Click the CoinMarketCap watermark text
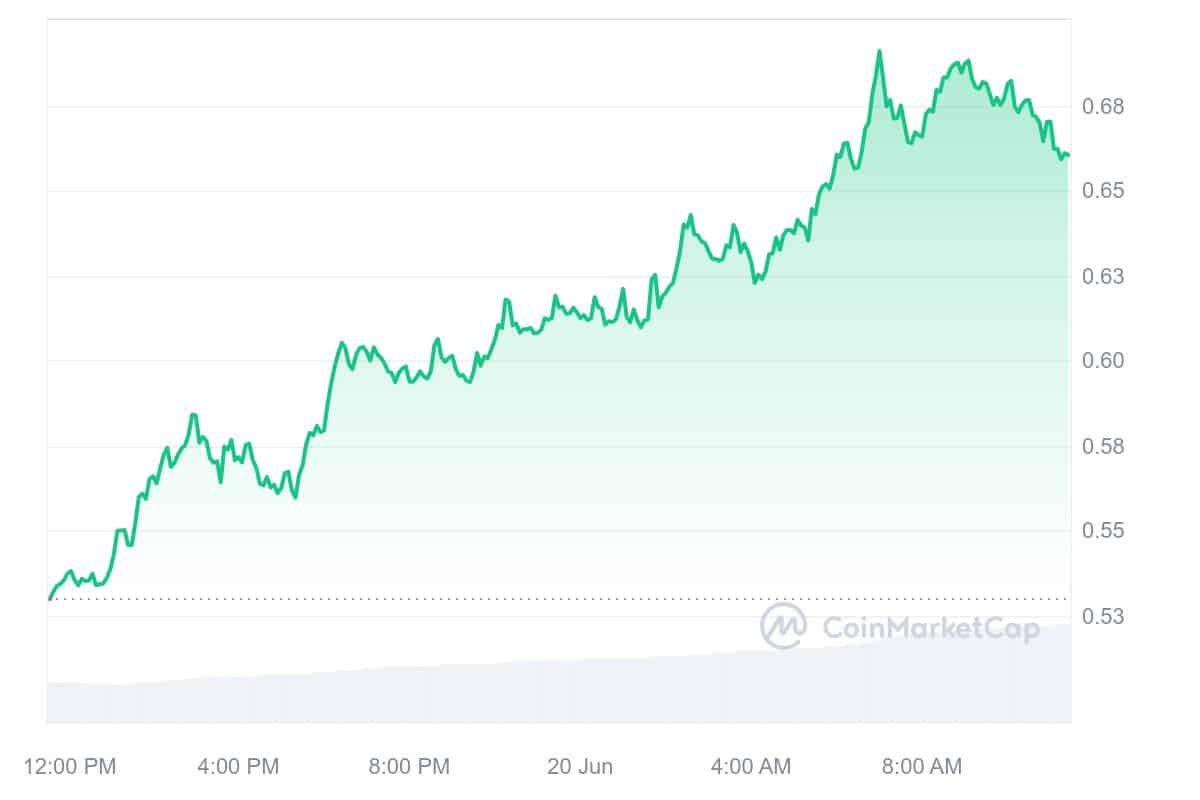This screenshot has height=800, width=1200. [930, 627]
